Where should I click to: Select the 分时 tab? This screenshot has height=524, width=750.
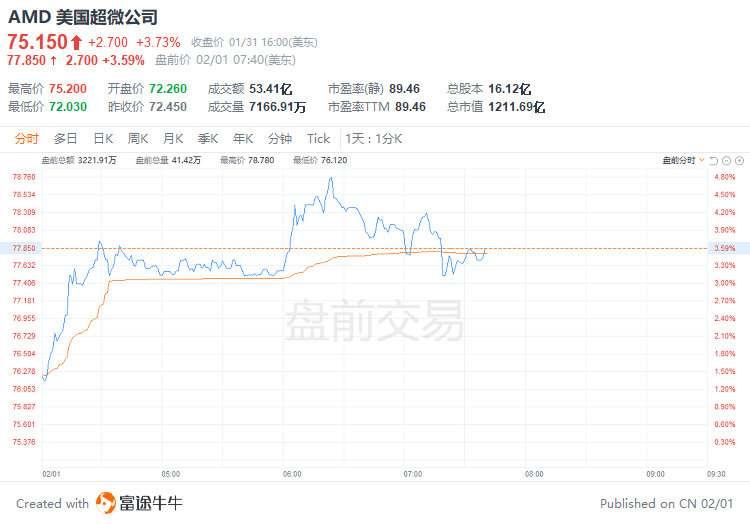pos(26,139)
